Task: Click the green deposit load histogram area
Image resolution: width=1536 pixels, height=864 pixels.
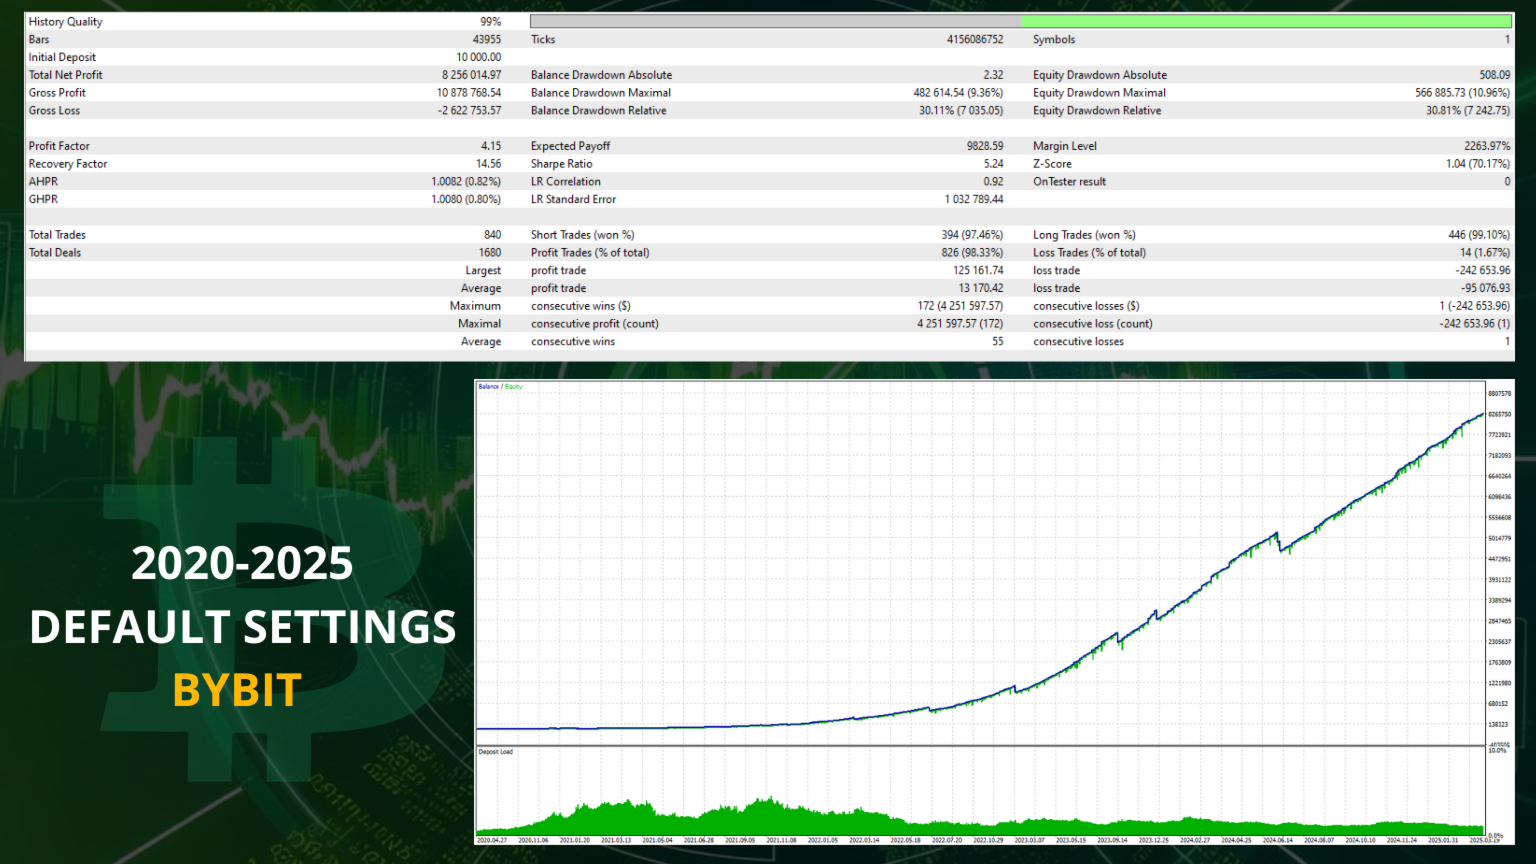Action: (770, 815)
